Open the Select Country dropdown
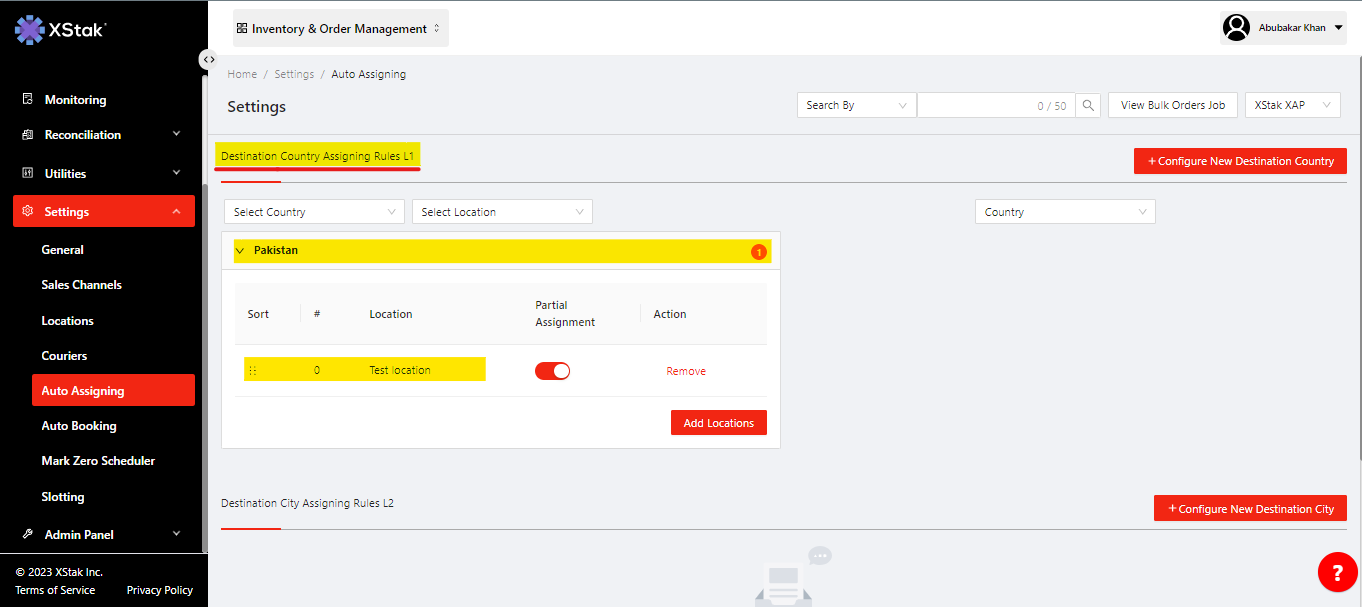Screen dimensions: 1362x607 pyautogui.click(x=314, y=212)
